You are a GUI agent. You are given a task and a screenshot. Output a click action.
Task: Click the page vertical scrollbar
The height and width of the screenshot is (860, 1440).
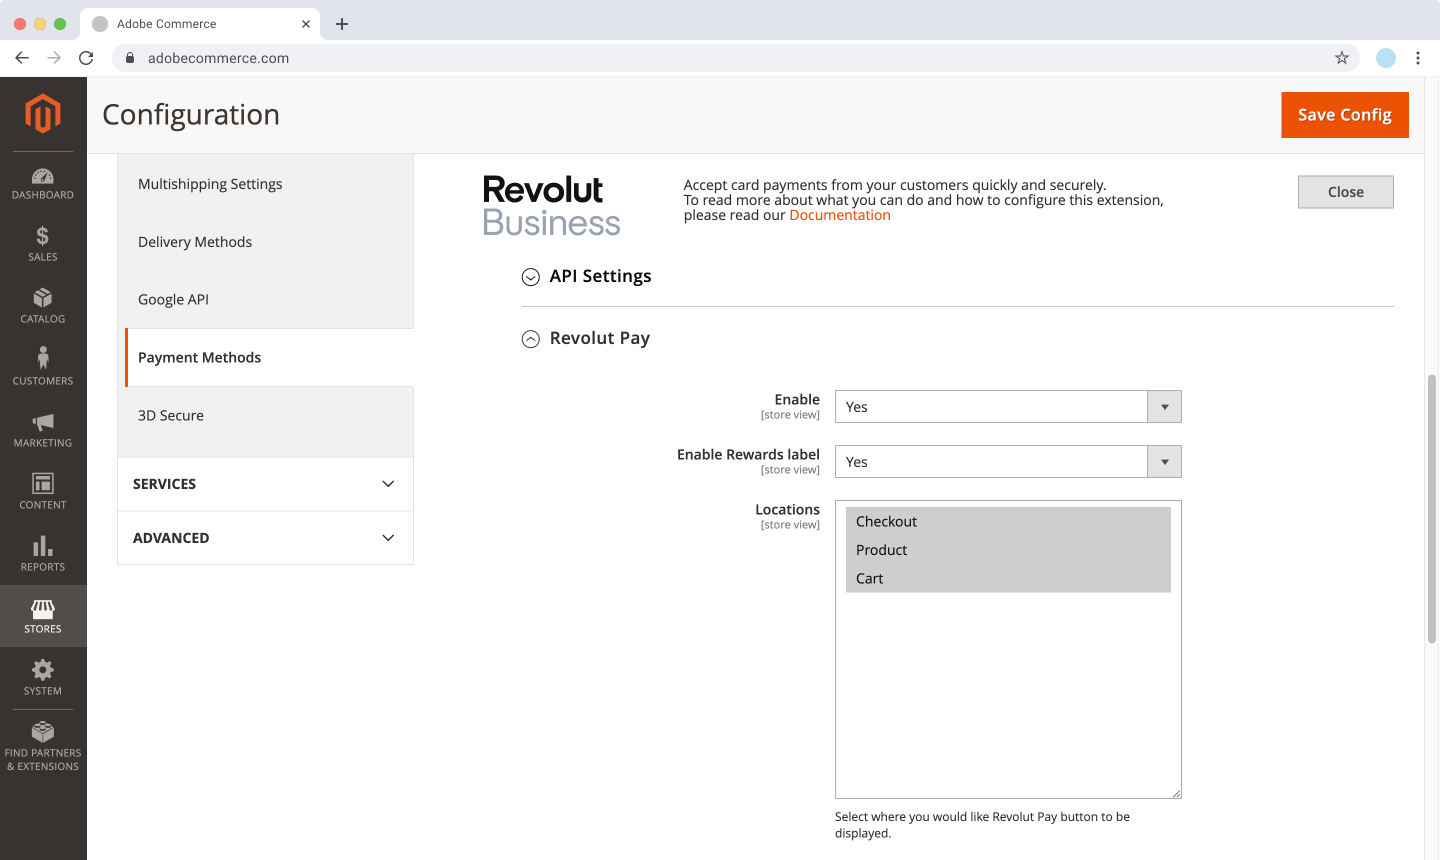click(1432, 509)
